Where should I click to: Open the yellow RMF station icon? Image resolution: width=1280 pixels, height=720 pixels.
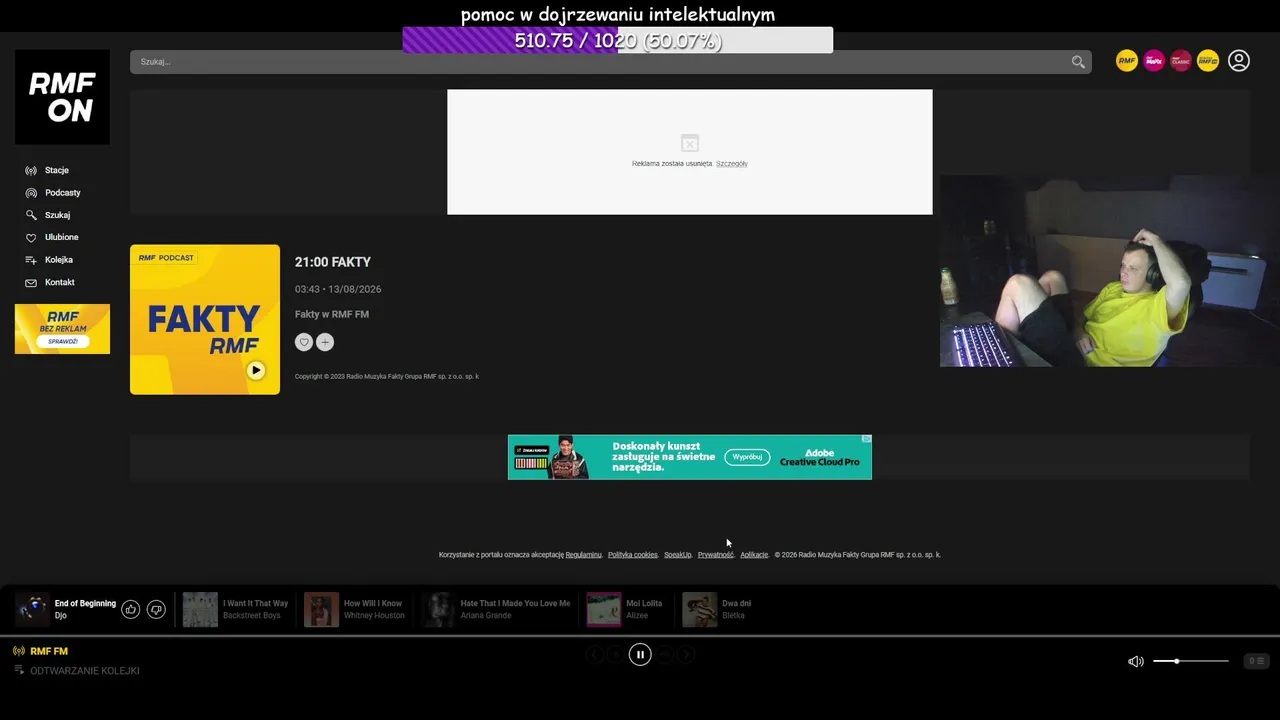point(1127,61)
